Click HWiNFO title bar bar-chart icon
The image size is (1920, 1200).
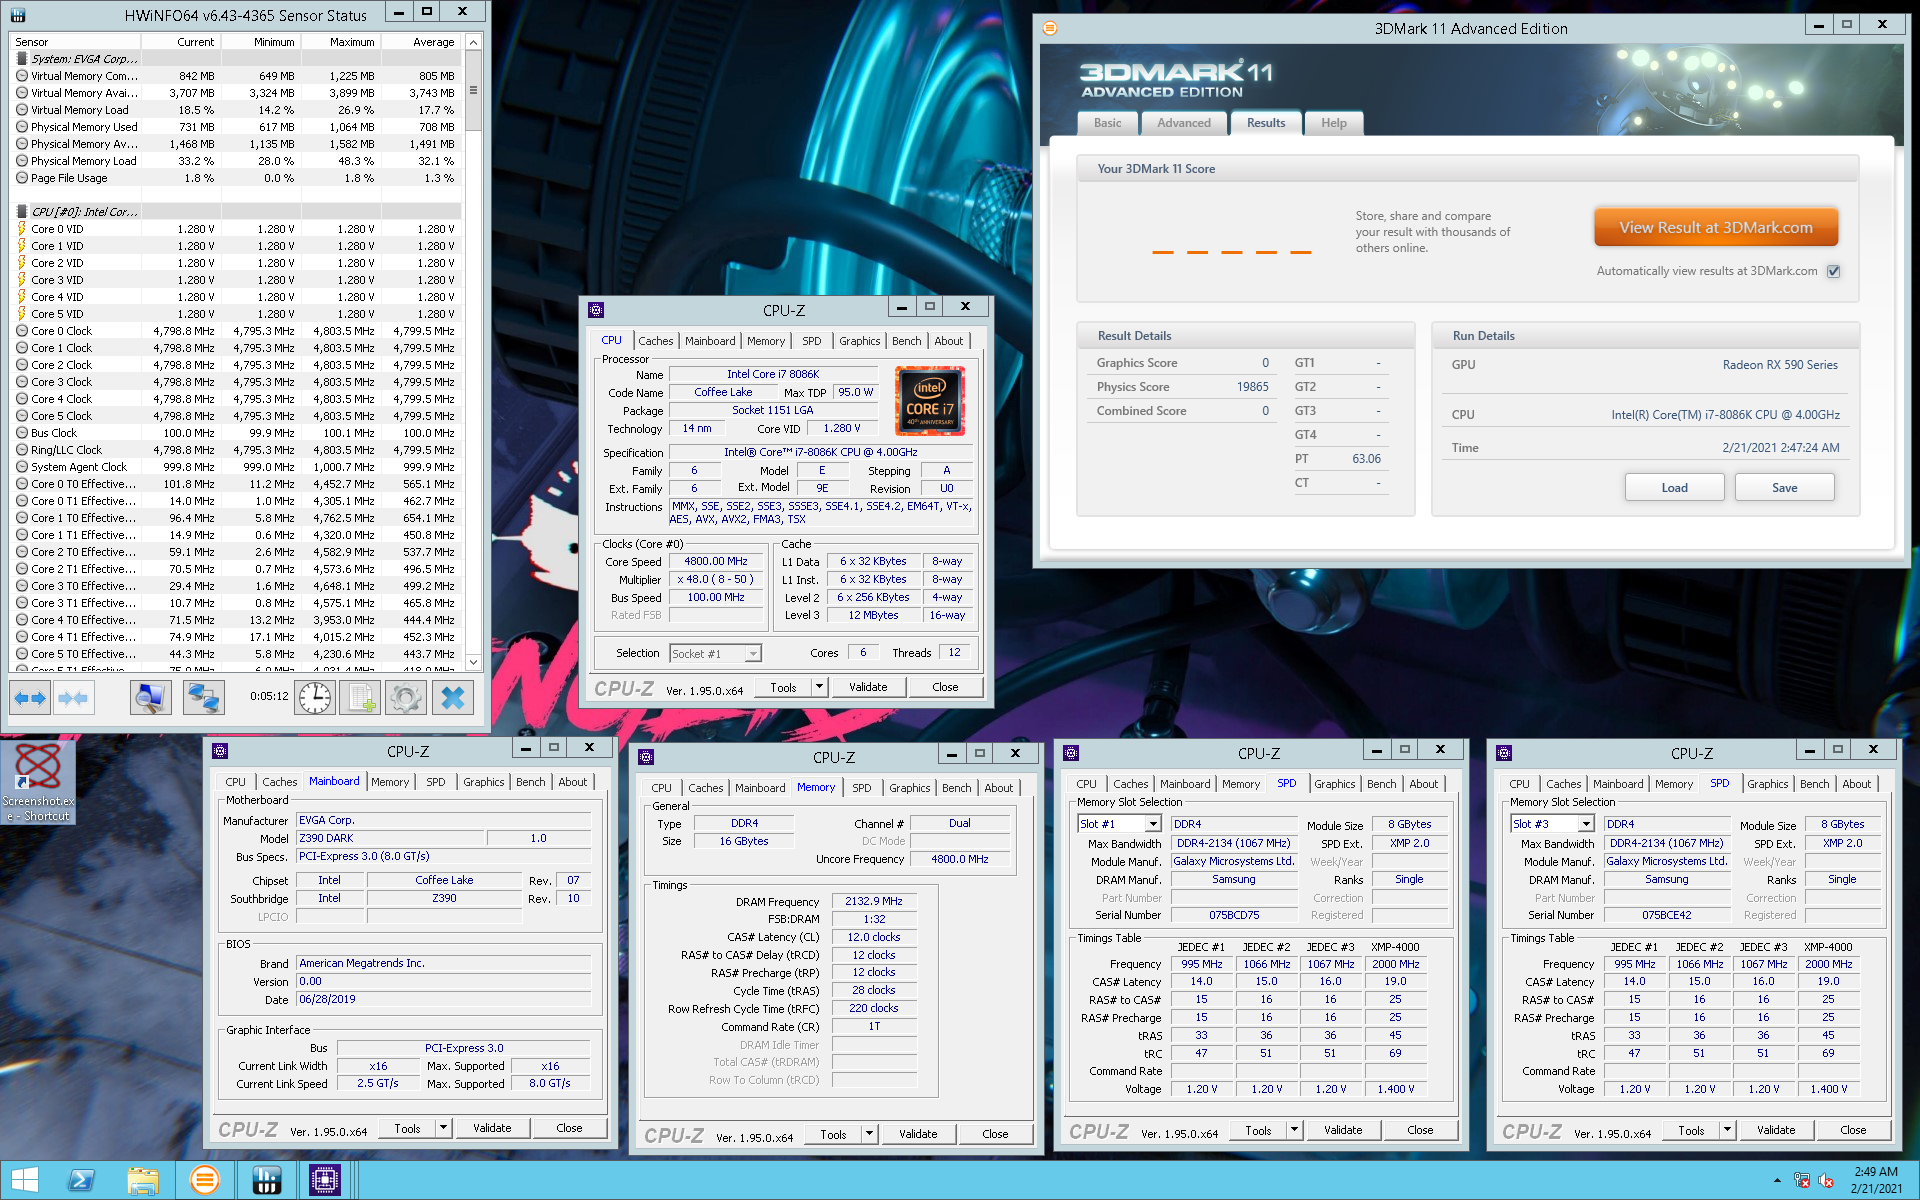tap(18, 15)
